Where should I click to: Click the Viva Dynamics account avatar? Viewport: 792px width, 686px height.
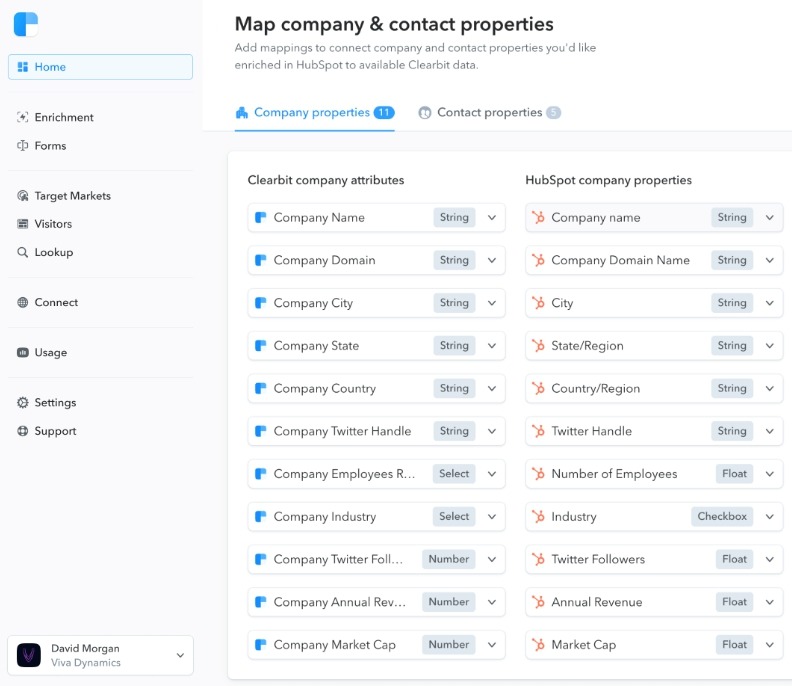[x=29, y=655]
